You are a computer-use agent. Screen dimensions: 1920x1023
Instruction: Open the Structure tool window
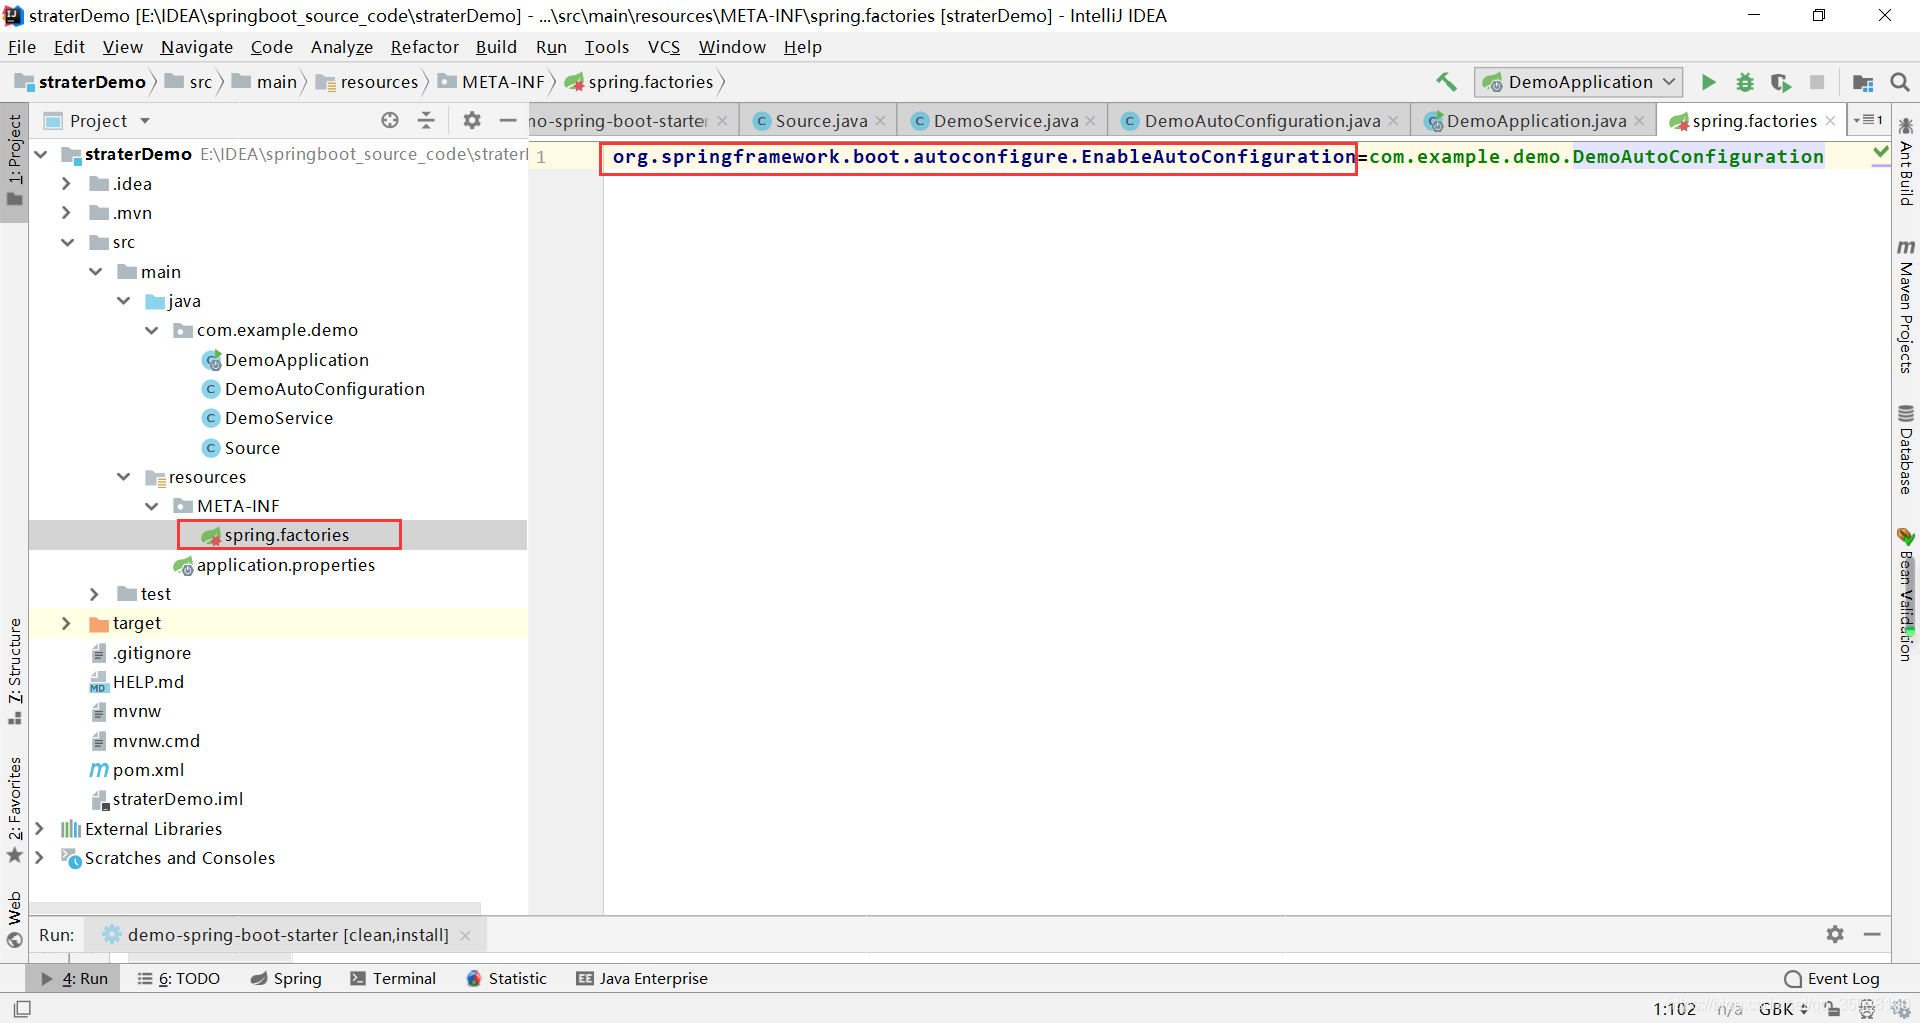click(x=14, y=671)
